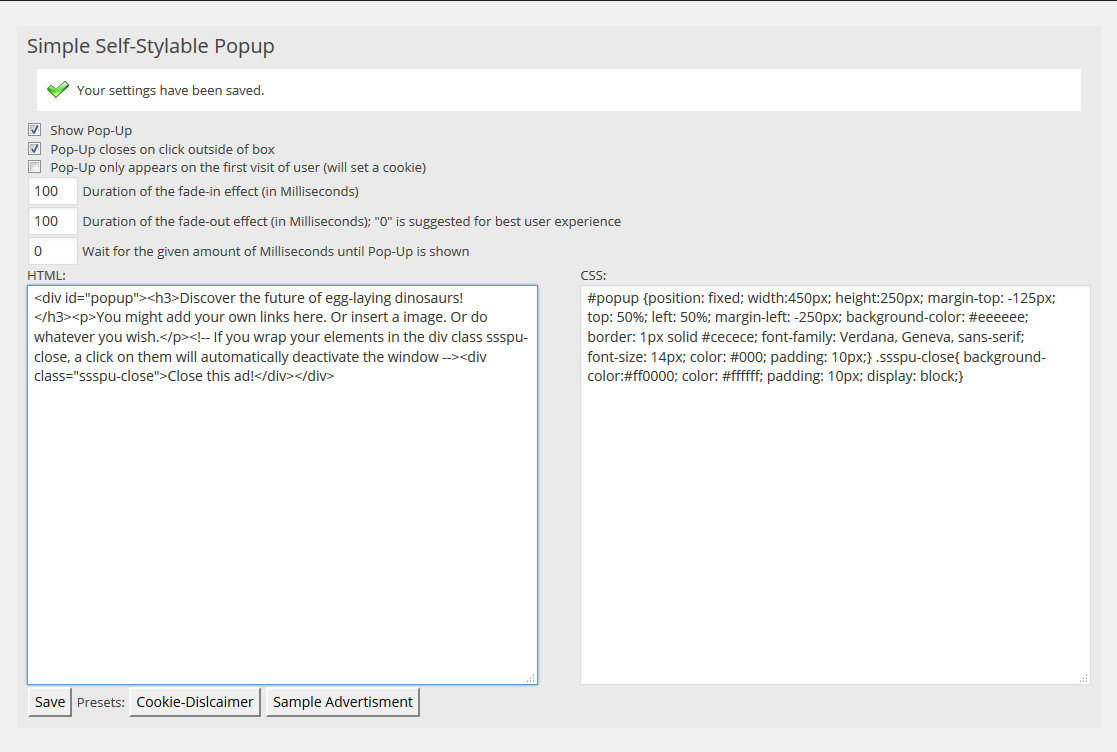Toggle Pop-Up closes on click outside box
This screenshot has width=1117, height=752.
point(34,149)
